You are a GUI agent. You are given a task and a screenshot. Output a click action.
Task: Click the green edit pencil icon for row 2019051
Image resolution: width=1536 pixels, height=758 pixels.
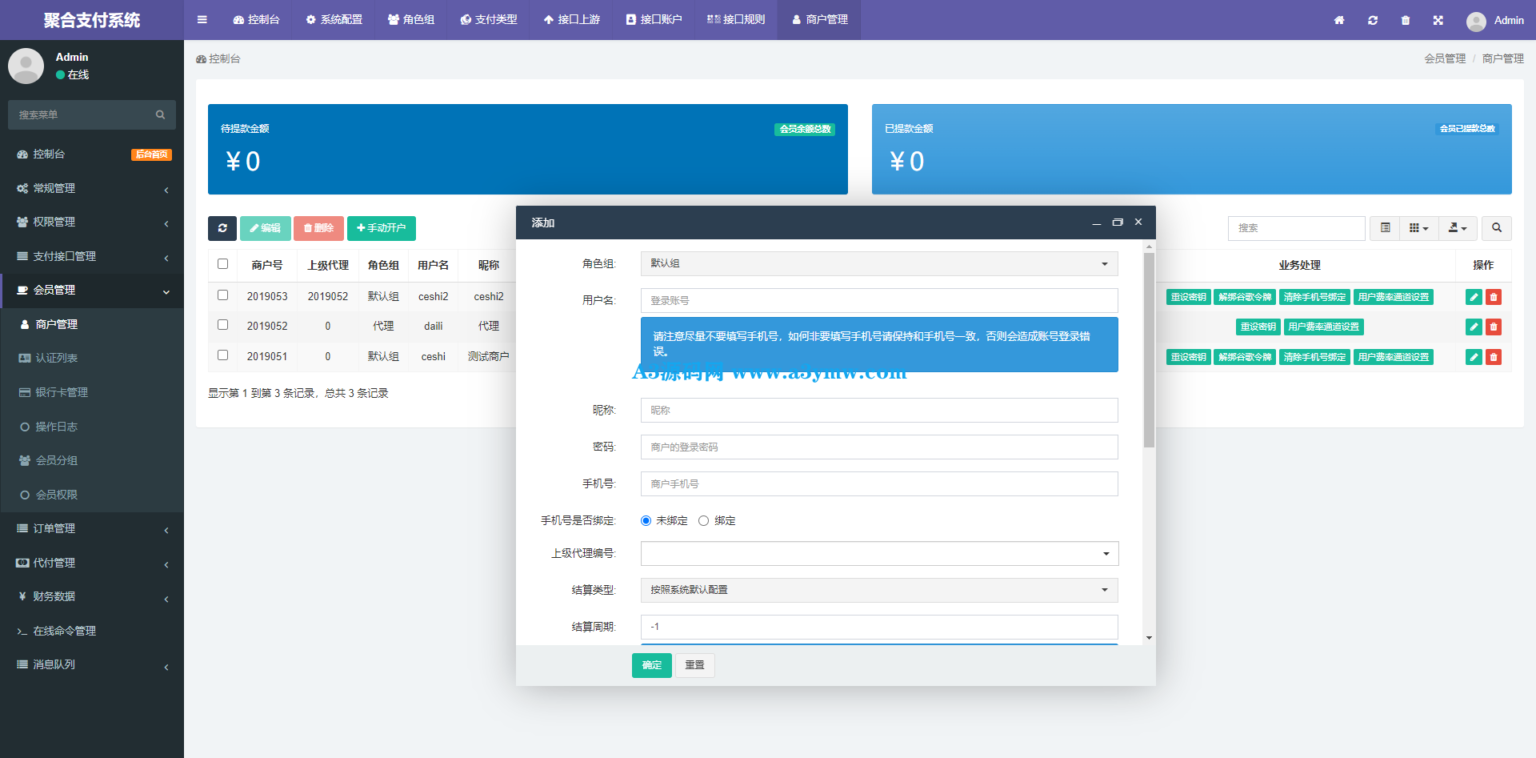tap(1474, 357)
